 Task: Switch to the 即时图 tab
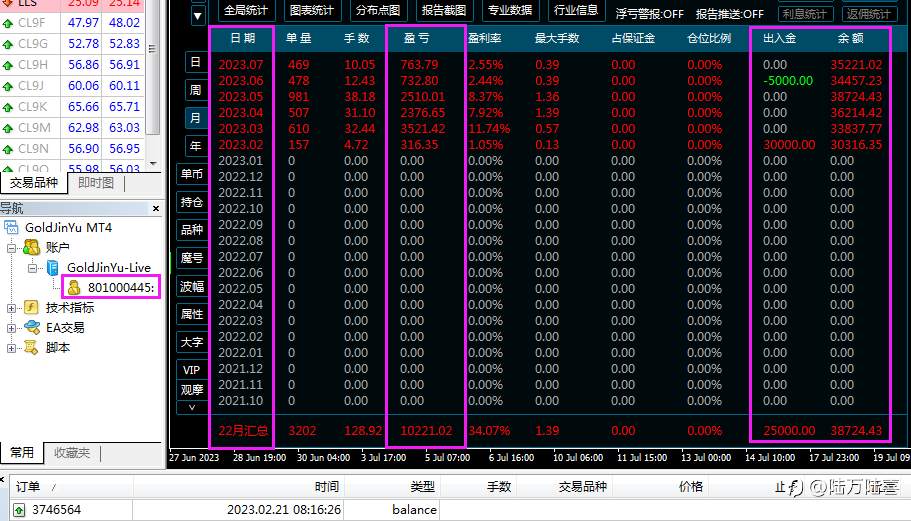click(x=96, y=183)
